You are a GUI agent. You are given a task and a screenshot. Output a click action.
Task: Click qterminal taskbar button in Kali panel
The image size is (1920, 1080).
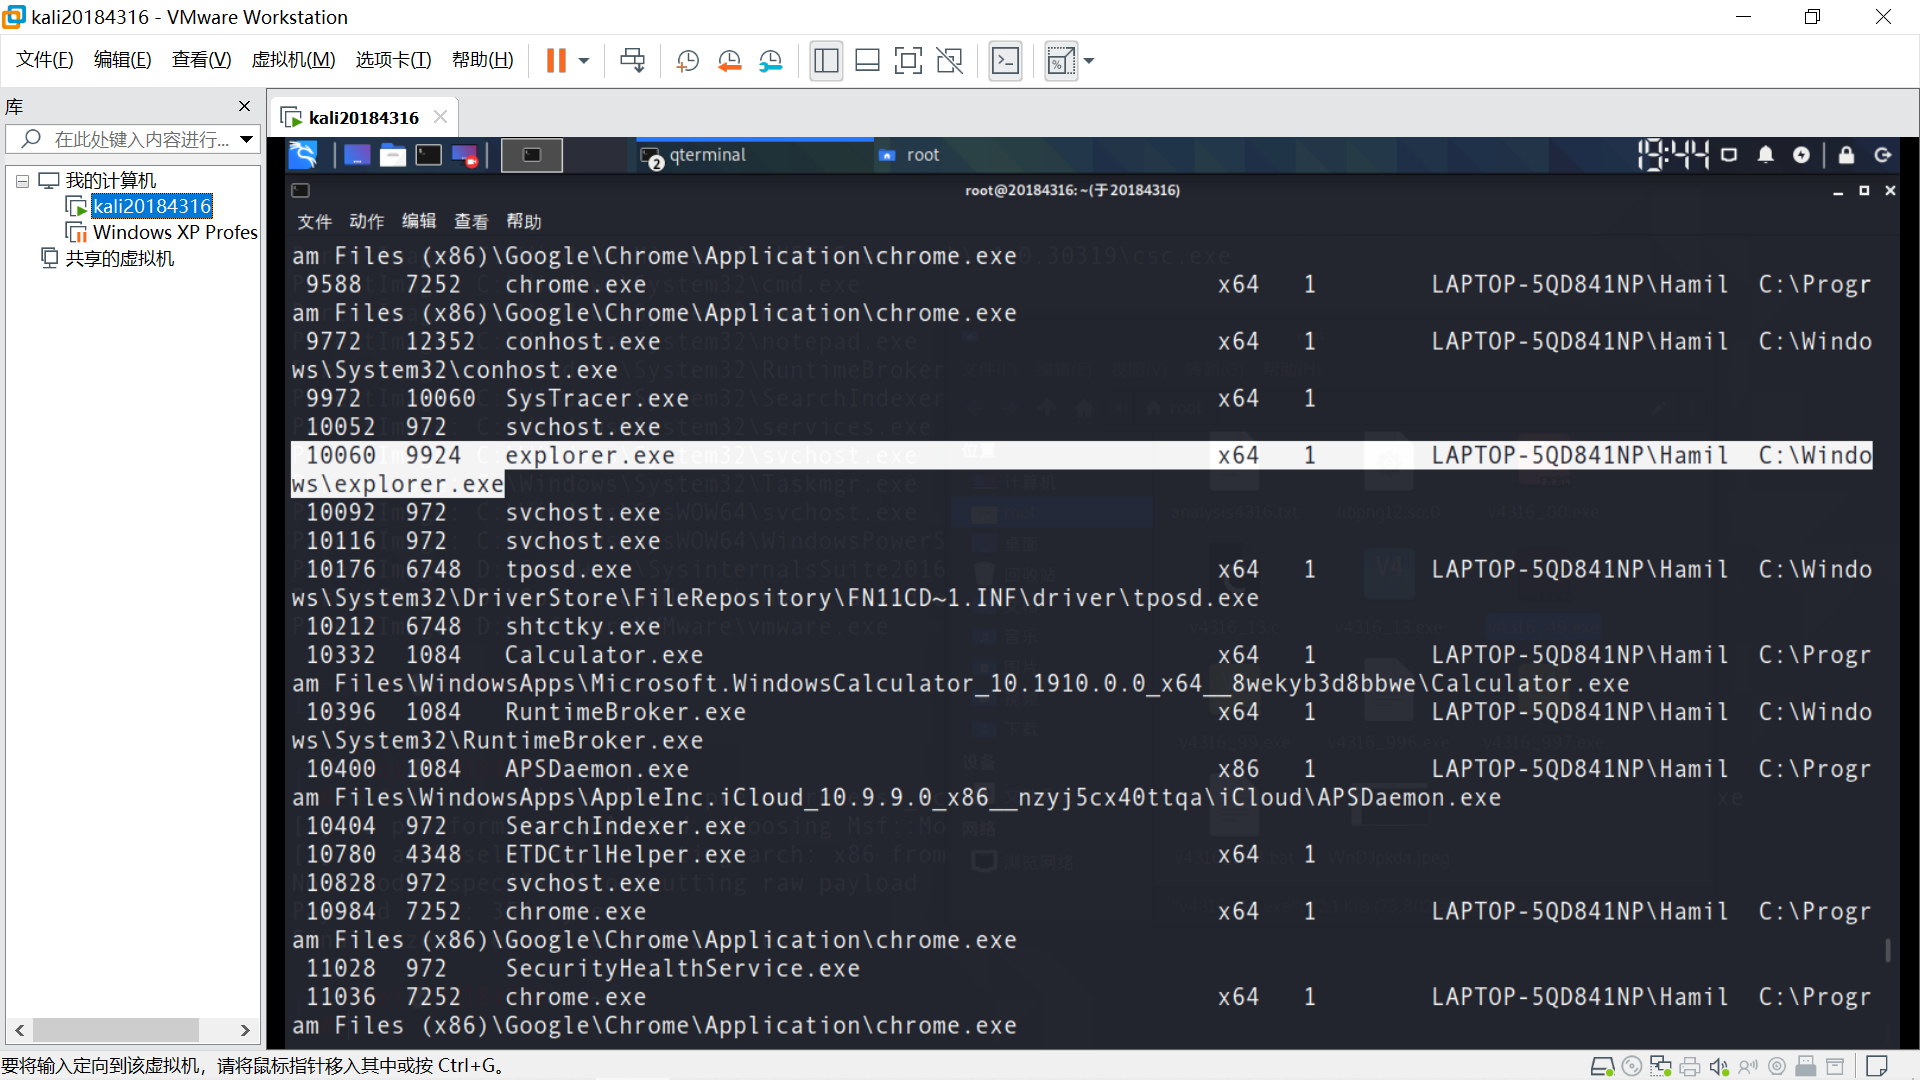pyautogui.click(x=707, y=155)
